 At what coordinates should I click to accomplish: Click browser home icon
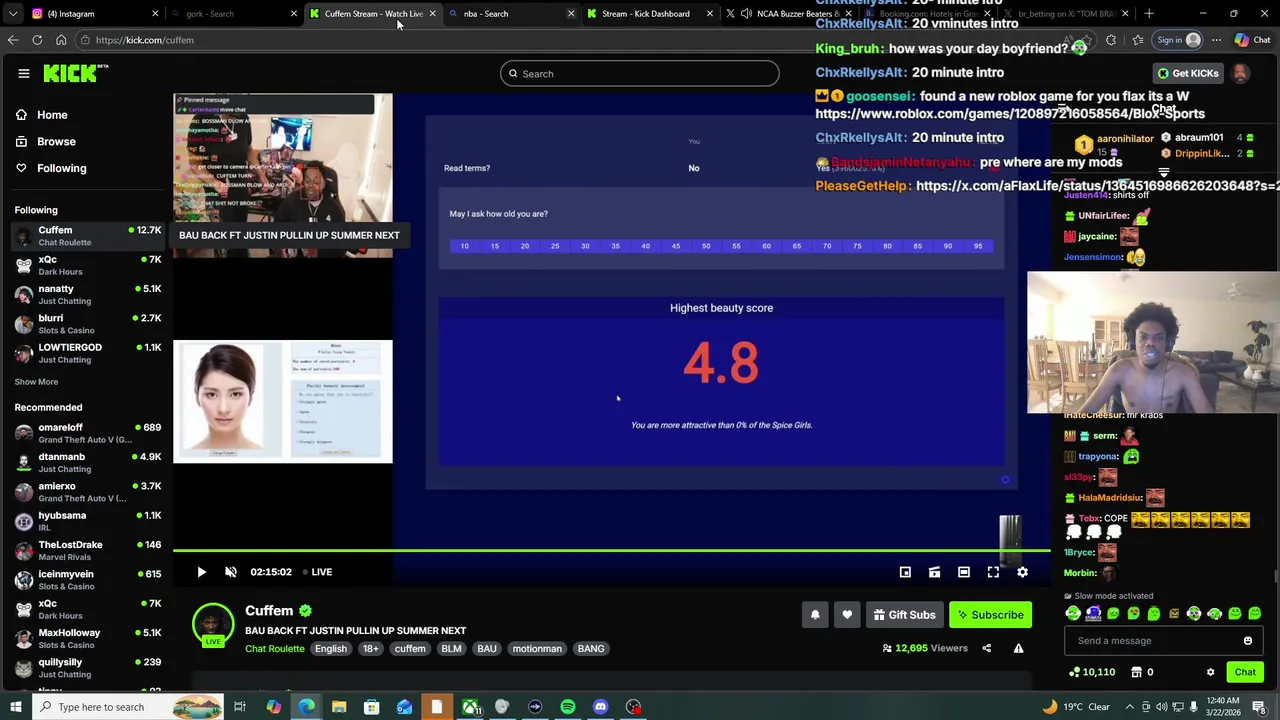point(61,40)
